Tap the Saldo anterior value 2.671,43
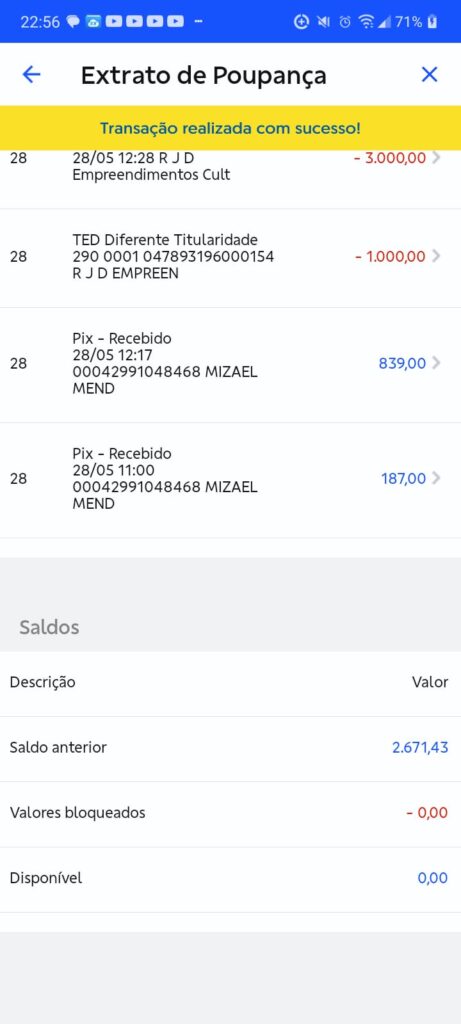The image size is (461, 1024). pyautogui.click(x=420, y=748)
